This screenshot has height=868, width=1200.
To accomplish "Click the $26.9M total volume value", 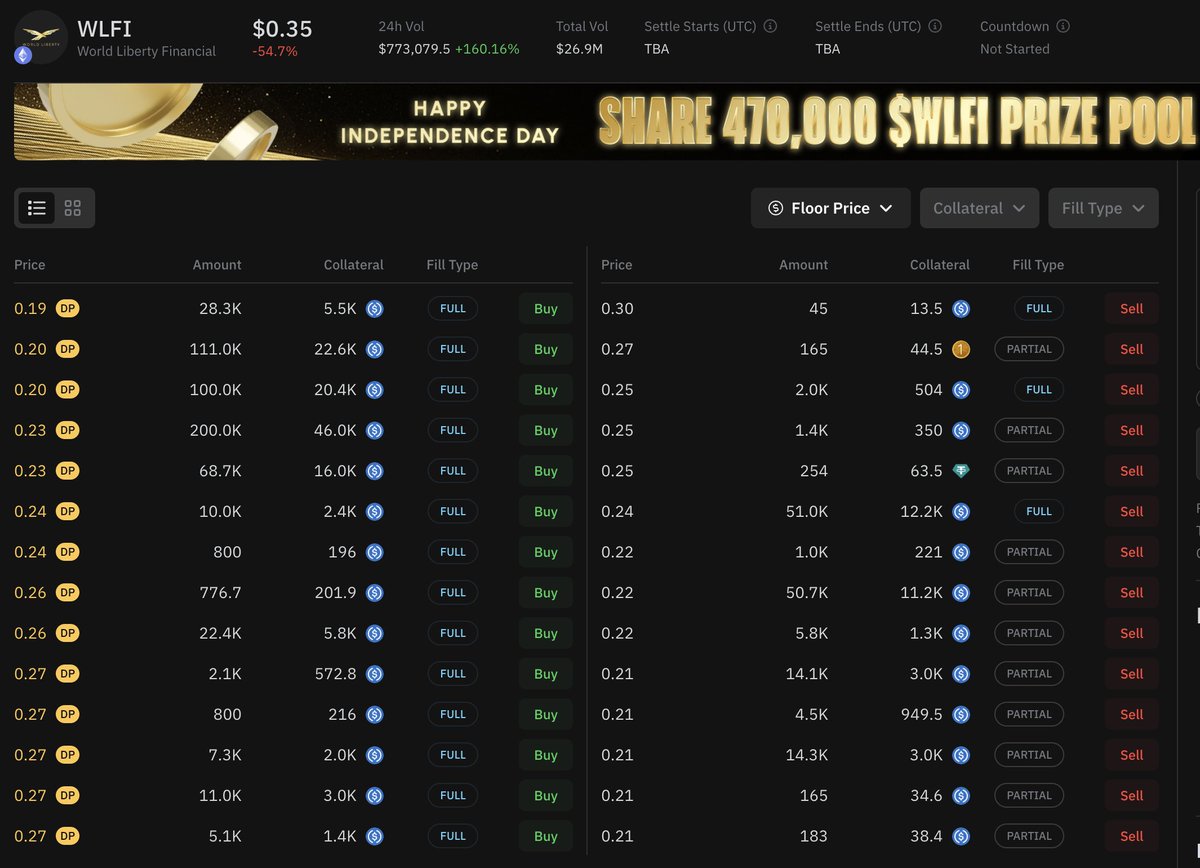I will point(582,49).
